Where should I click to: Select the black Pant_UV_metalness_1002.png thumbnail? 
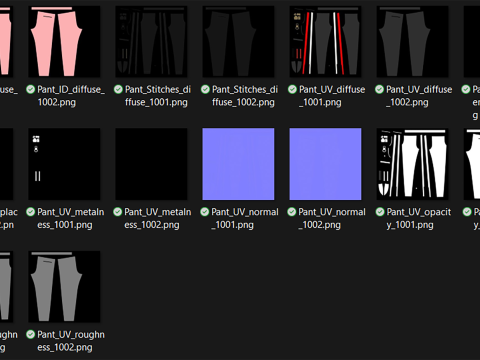(151, 164)
